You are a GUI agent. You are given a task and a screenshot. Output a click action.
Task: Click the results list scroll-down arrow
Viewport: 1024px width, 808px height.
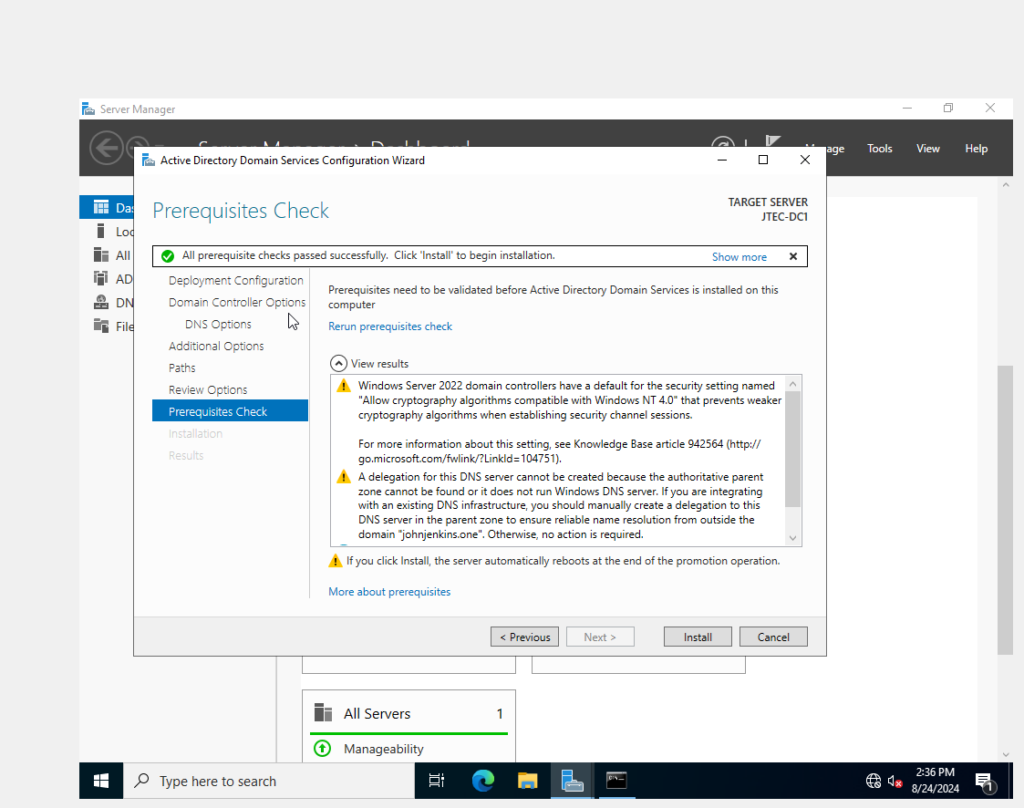coord(793,538)
